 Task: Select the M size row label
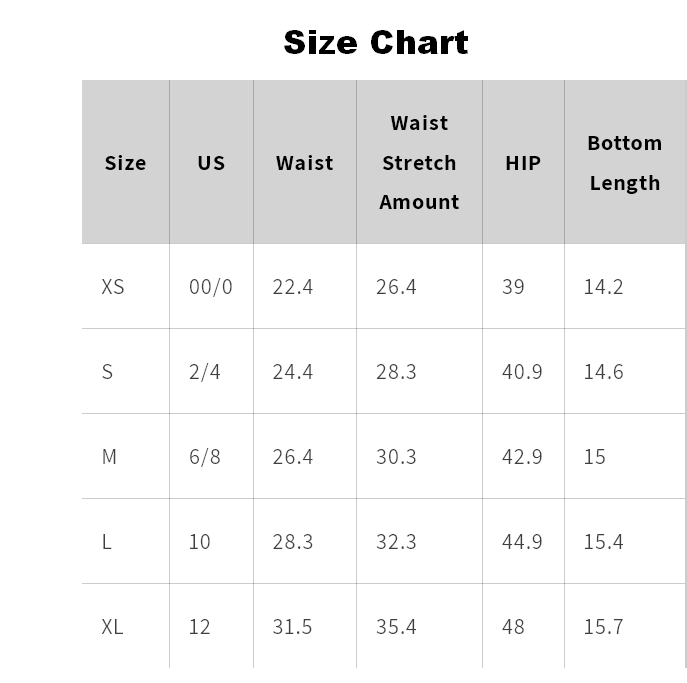[x=109, y=457]
